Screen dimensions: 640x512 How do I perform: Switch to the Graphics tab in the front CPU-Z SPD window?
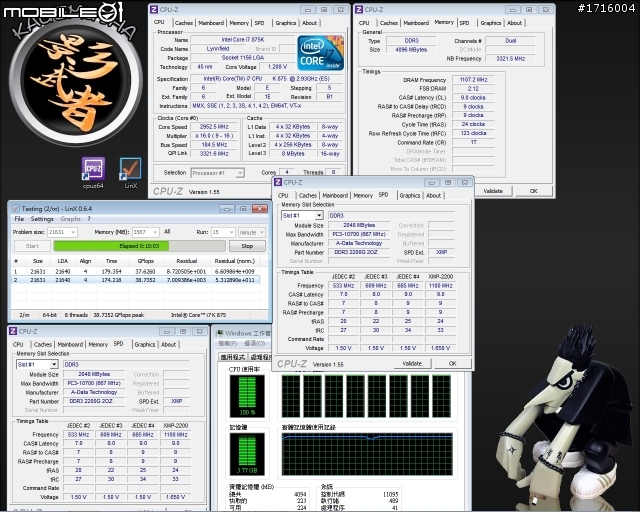[x=410, y=196]
